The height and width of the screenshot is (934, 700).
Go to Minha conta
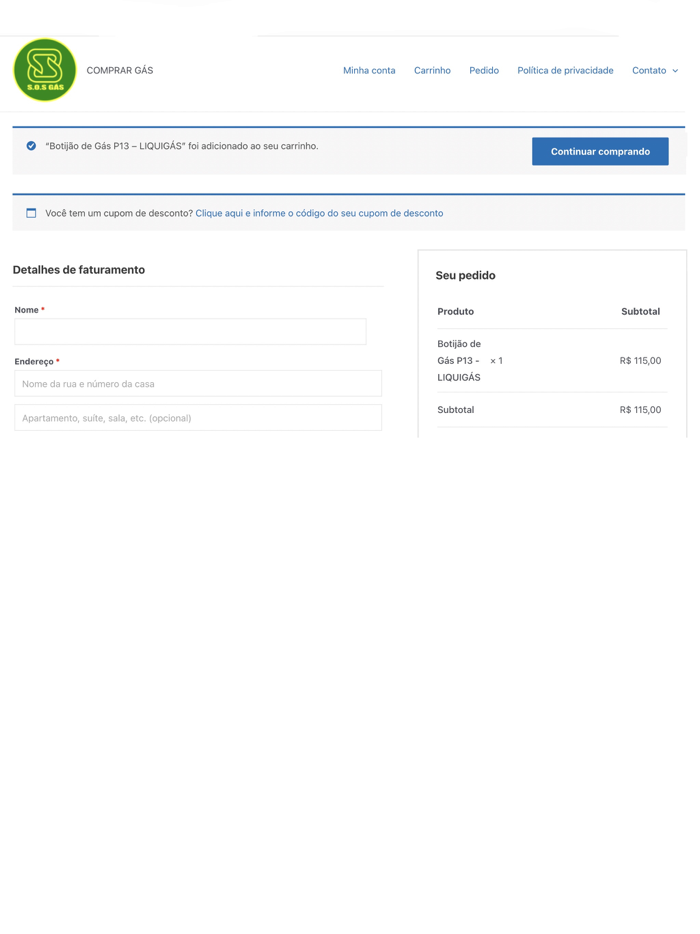(x=369, y=70)
